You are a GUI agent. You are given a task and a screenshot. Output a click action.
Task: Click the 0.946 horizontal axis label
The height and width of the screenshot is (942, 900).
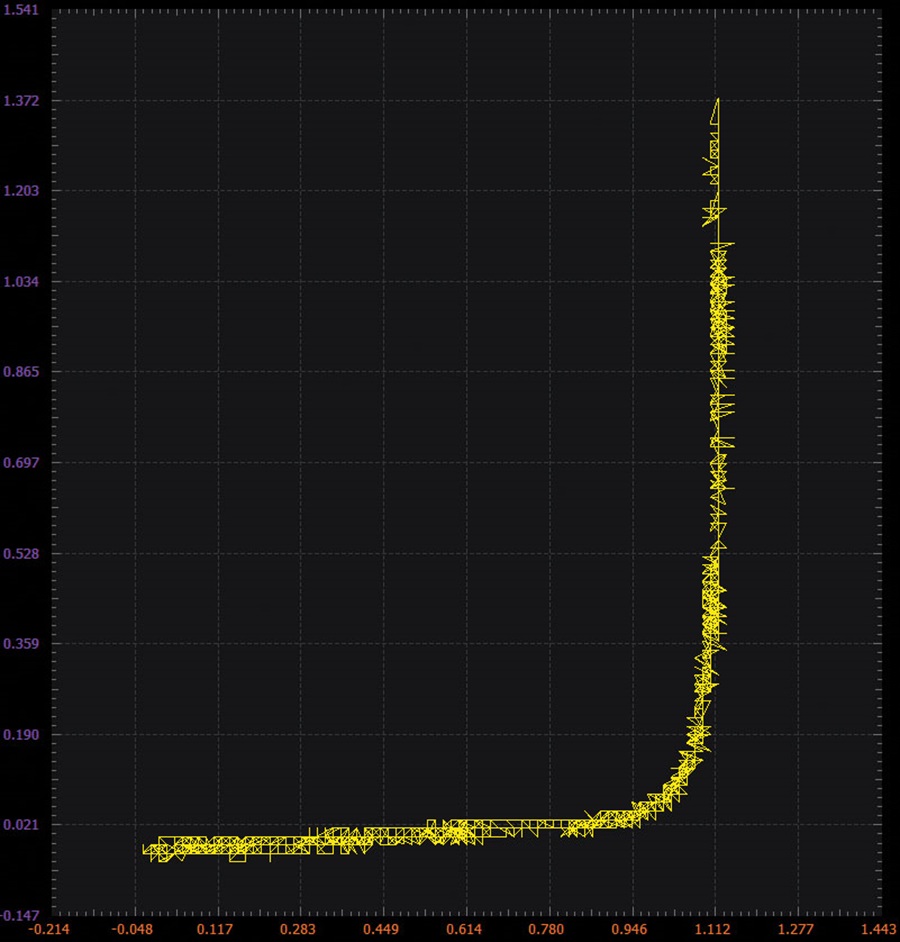(630, 930)
